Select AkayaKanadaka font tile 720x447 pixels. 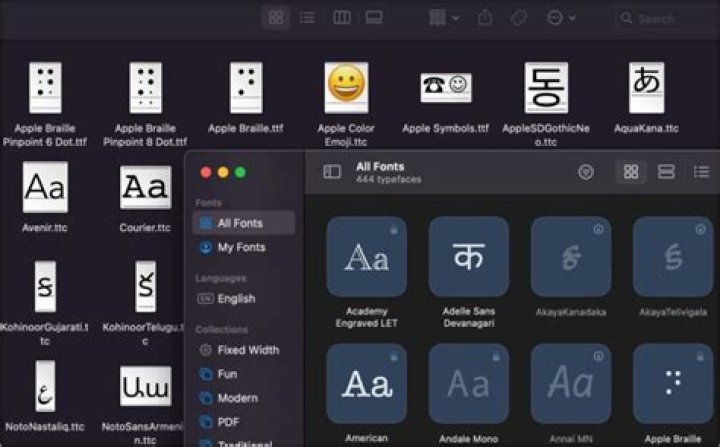[x=571, y=257]
